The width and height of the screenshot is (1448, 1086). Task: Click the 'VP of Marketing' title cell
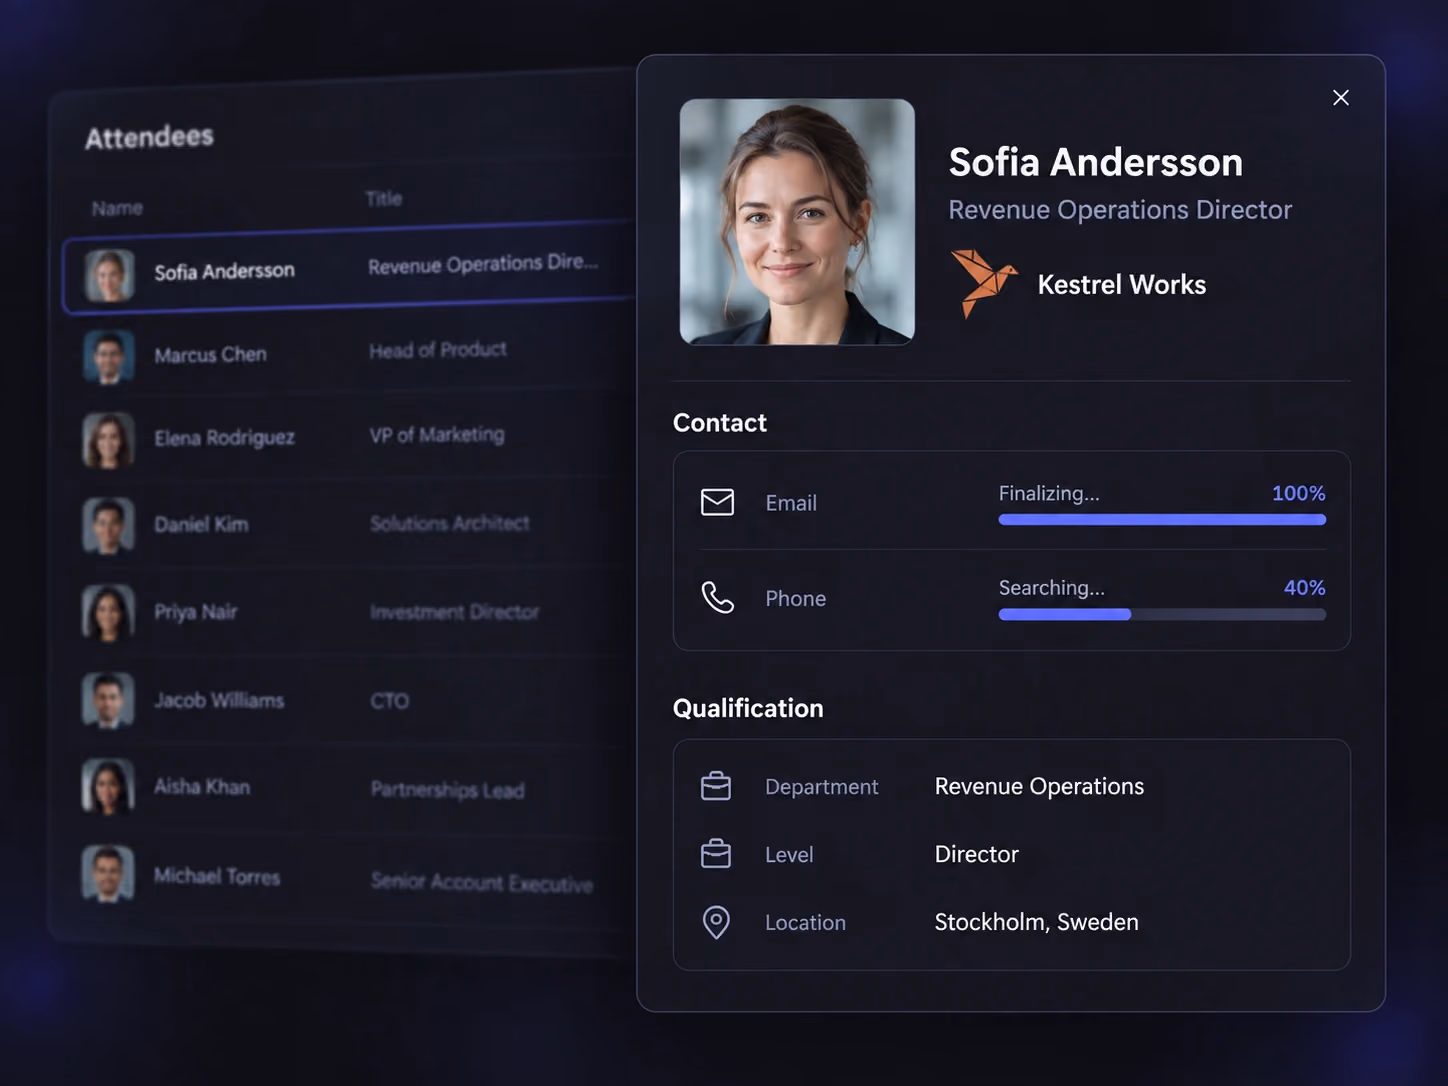437,435
